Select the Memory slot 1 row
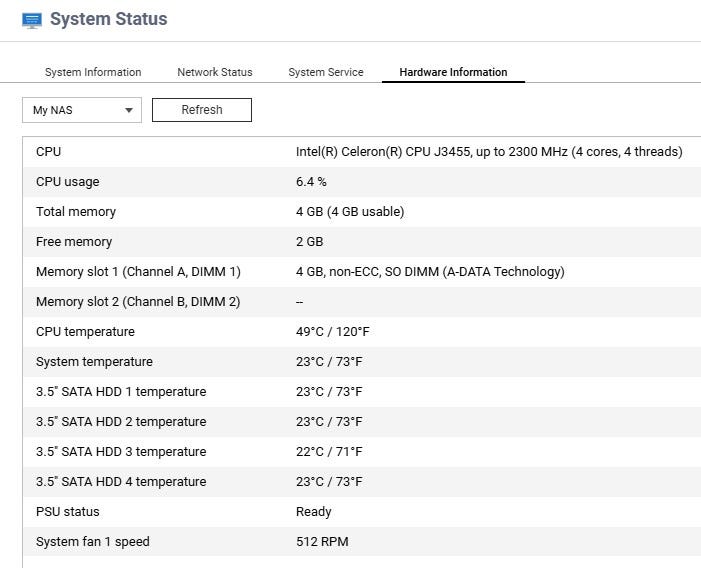This screenshot has width=701, height=568. tap(360, 272)
